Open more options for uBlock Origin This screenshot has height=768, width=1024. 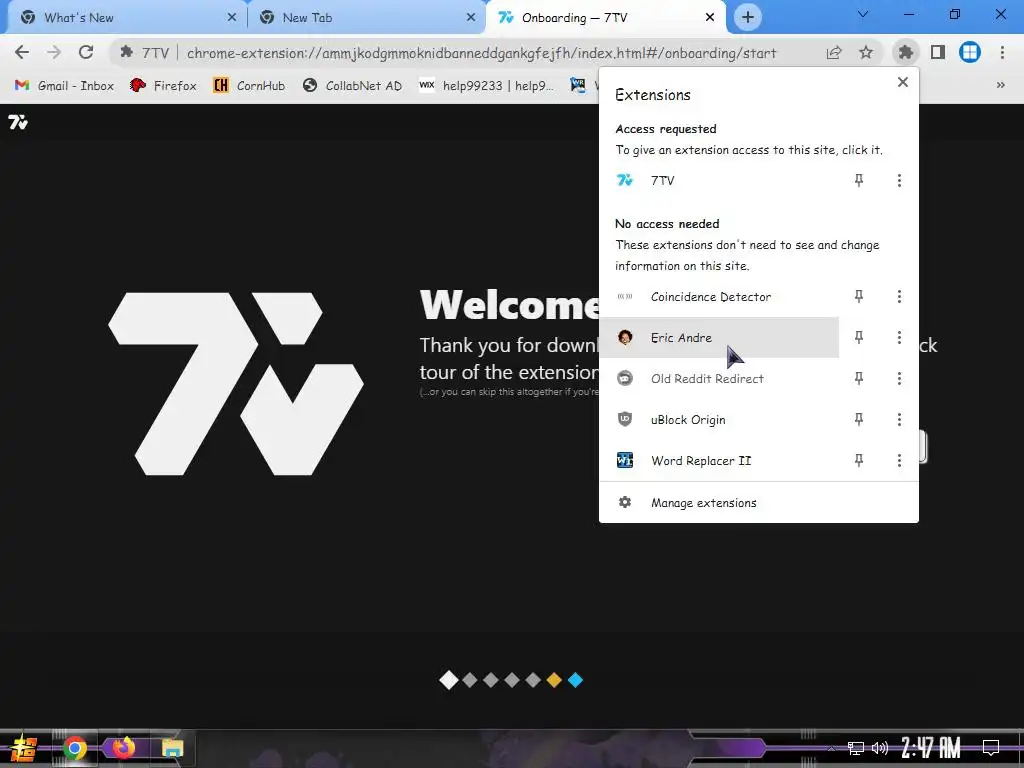(899, 419)
